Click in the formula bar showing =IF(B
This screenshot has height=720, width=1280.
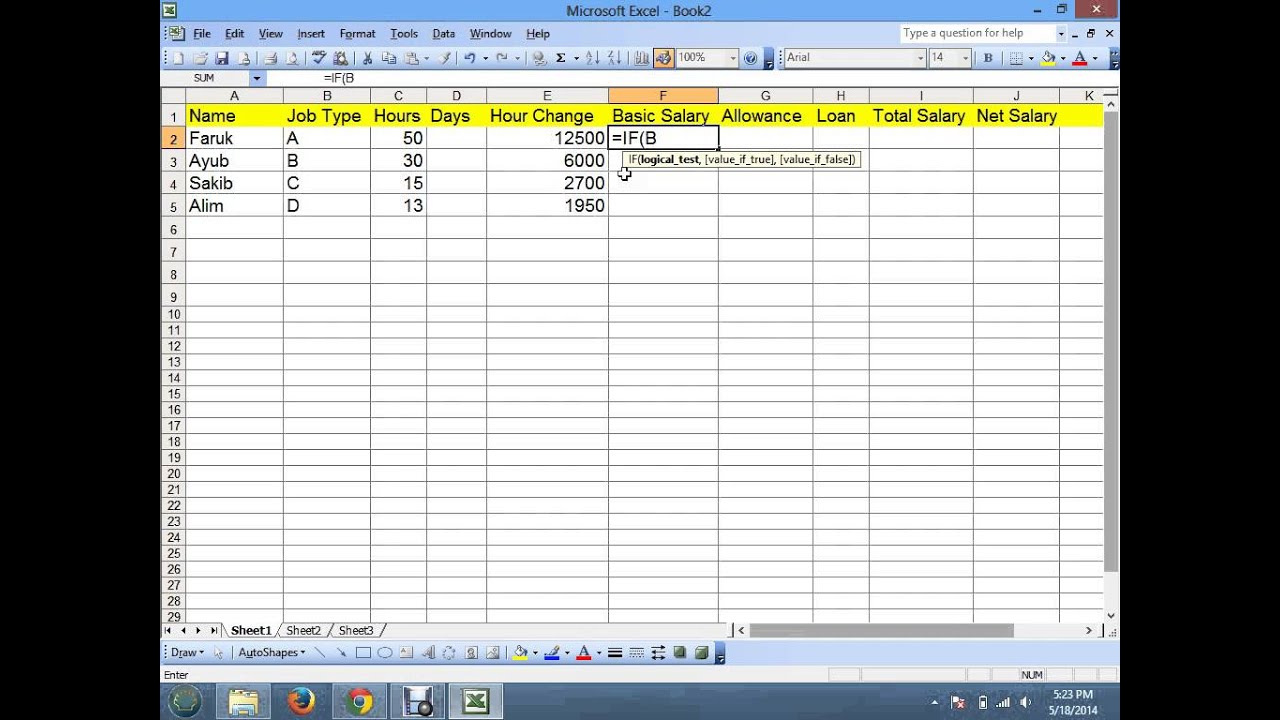tap(690, 78)
